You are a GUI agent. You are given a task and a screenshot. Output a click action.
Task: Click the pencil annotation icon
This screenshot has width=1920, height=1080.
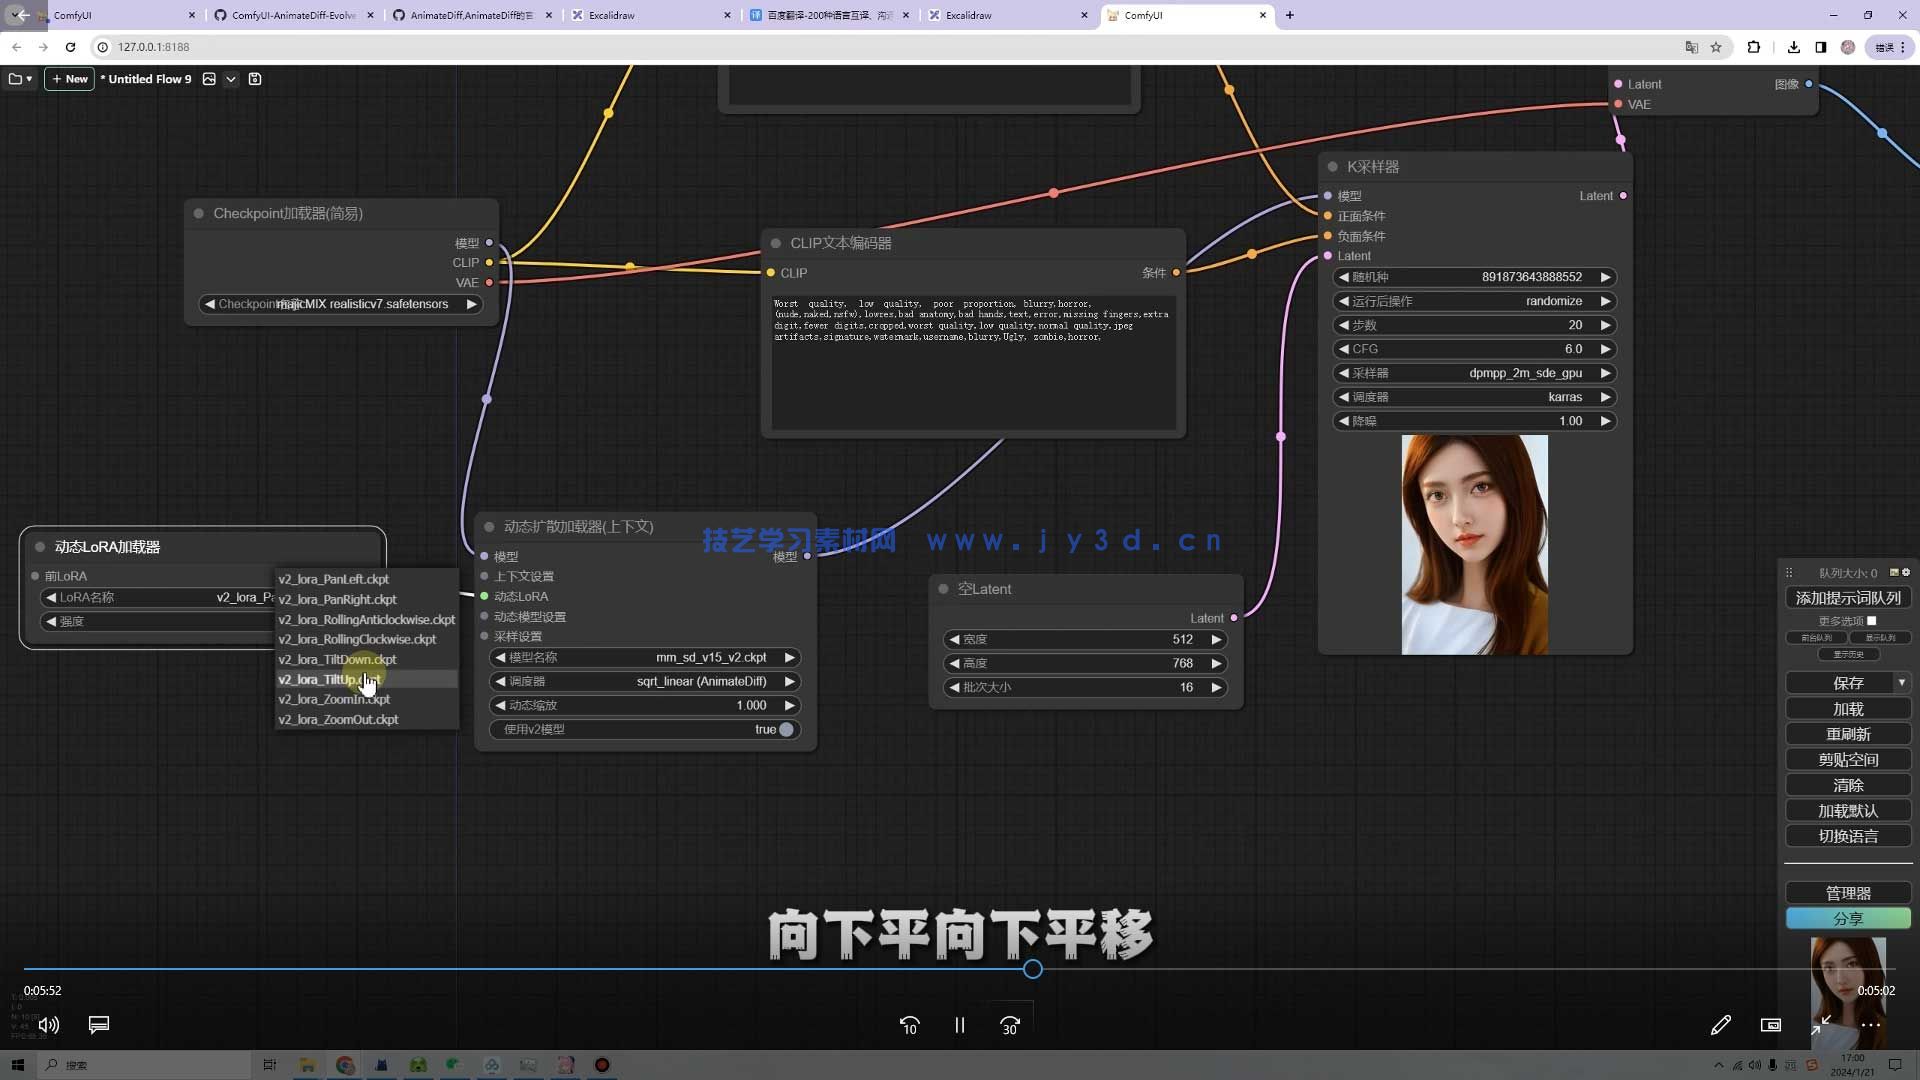[1720, 1025]
